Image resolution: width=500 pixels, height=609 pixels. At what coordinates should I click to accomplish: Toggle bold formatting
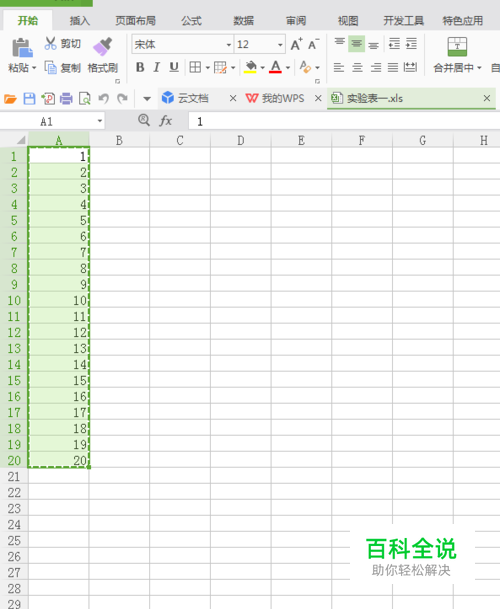pos(140,68)
